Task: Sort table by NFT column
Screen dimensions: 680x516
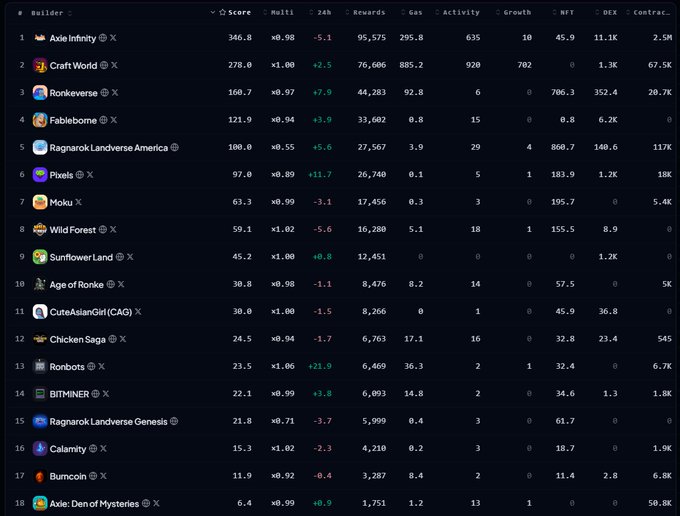Action: coord(563,13)
